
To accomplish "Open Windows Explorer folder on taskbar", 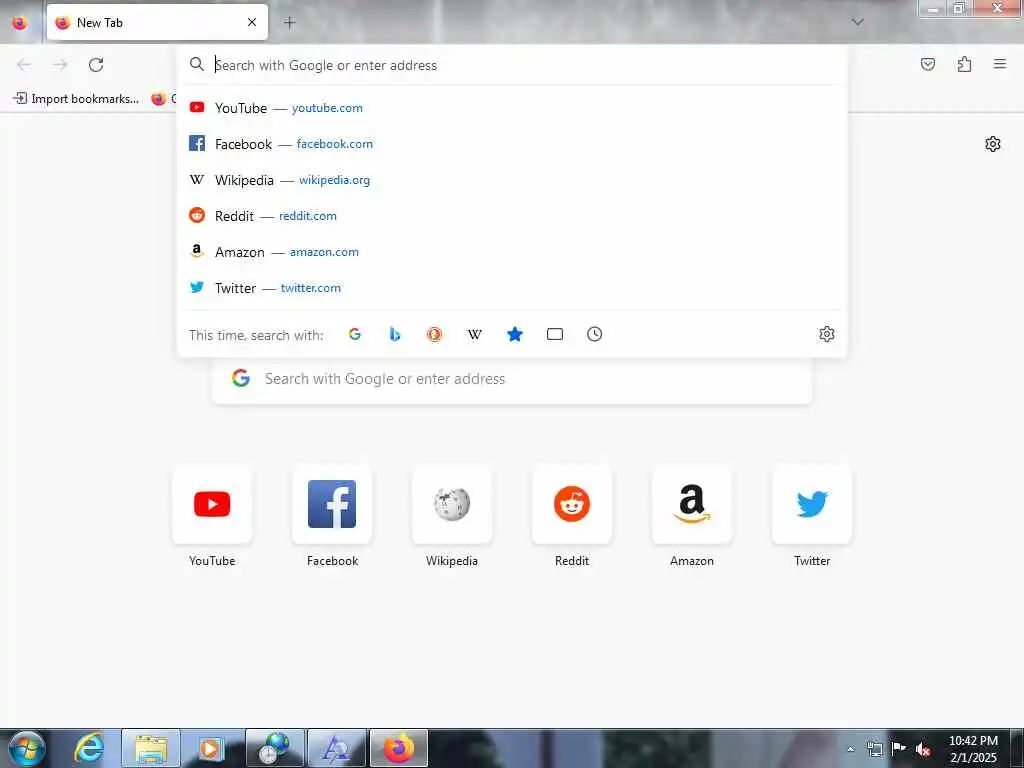I will (x=151, y=748).
